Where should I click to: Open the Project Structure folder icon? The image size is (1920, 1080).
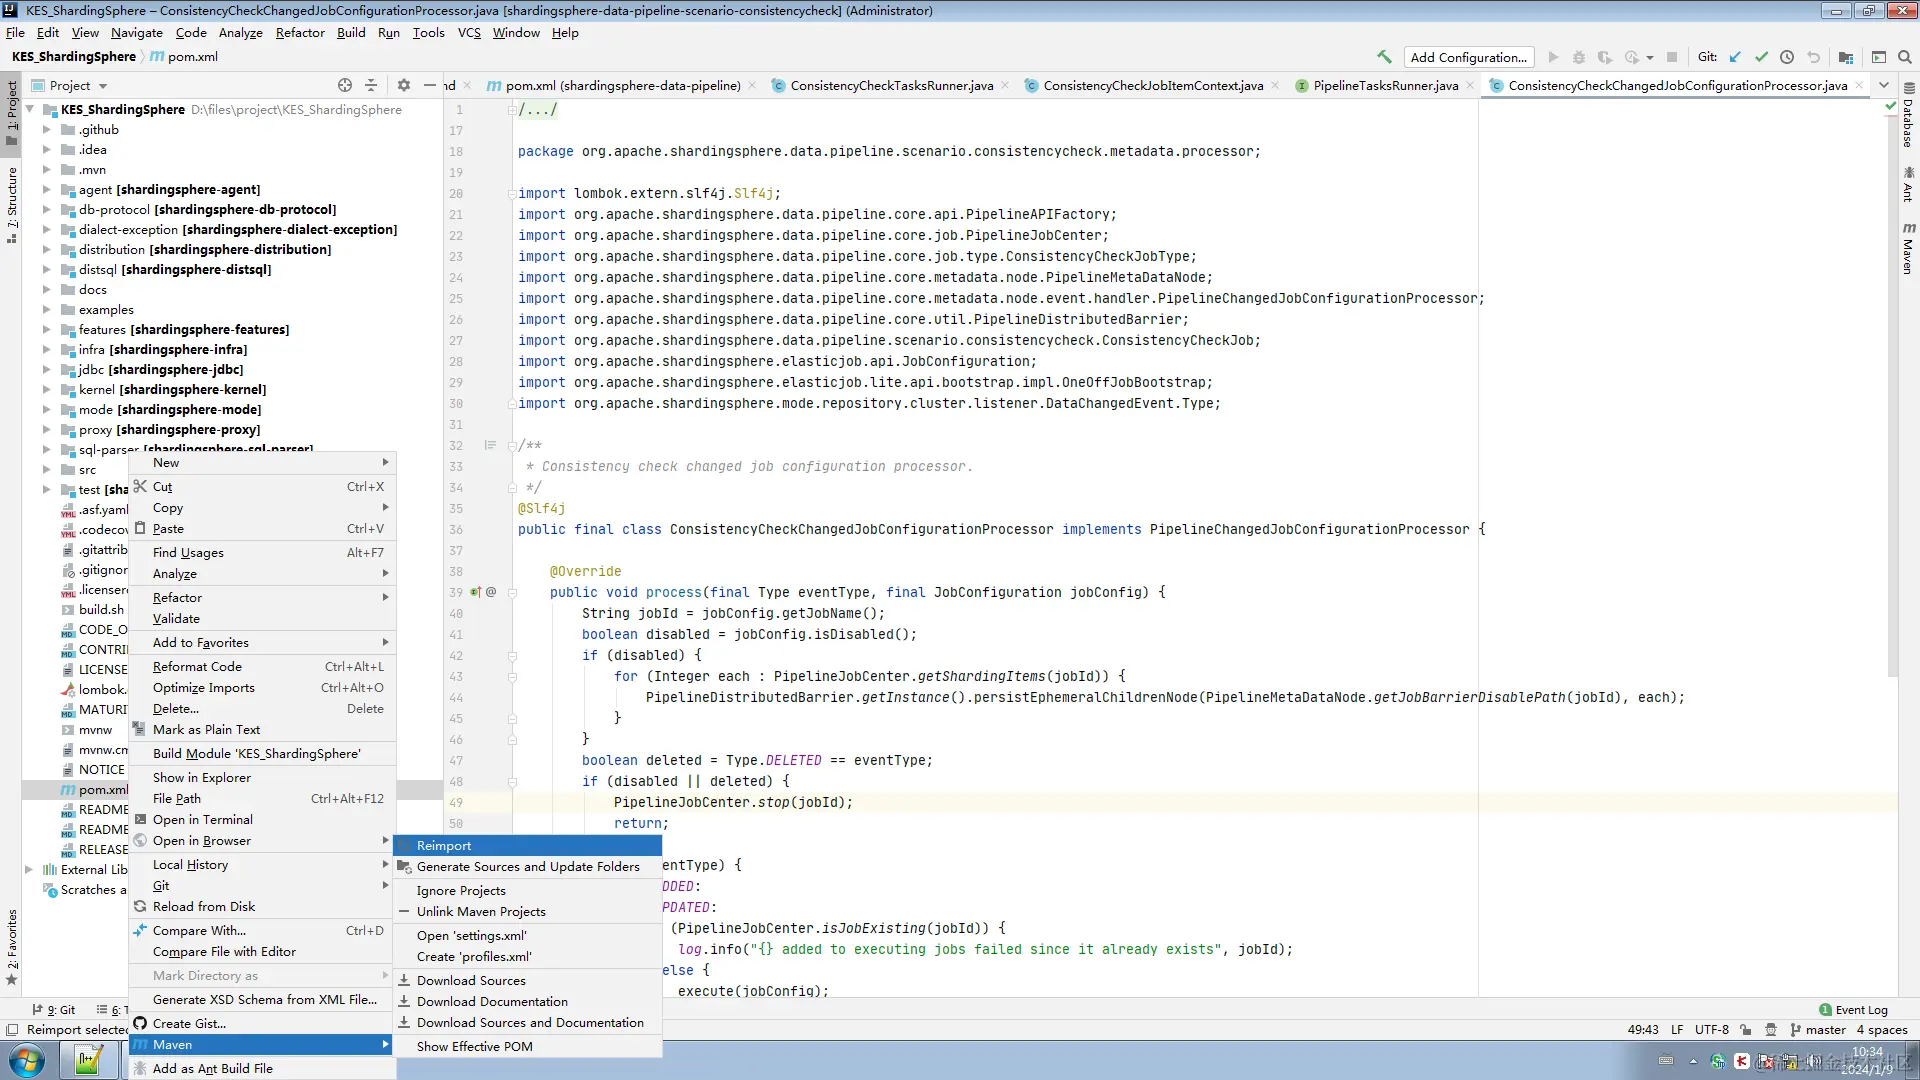tap(1846, 57)
